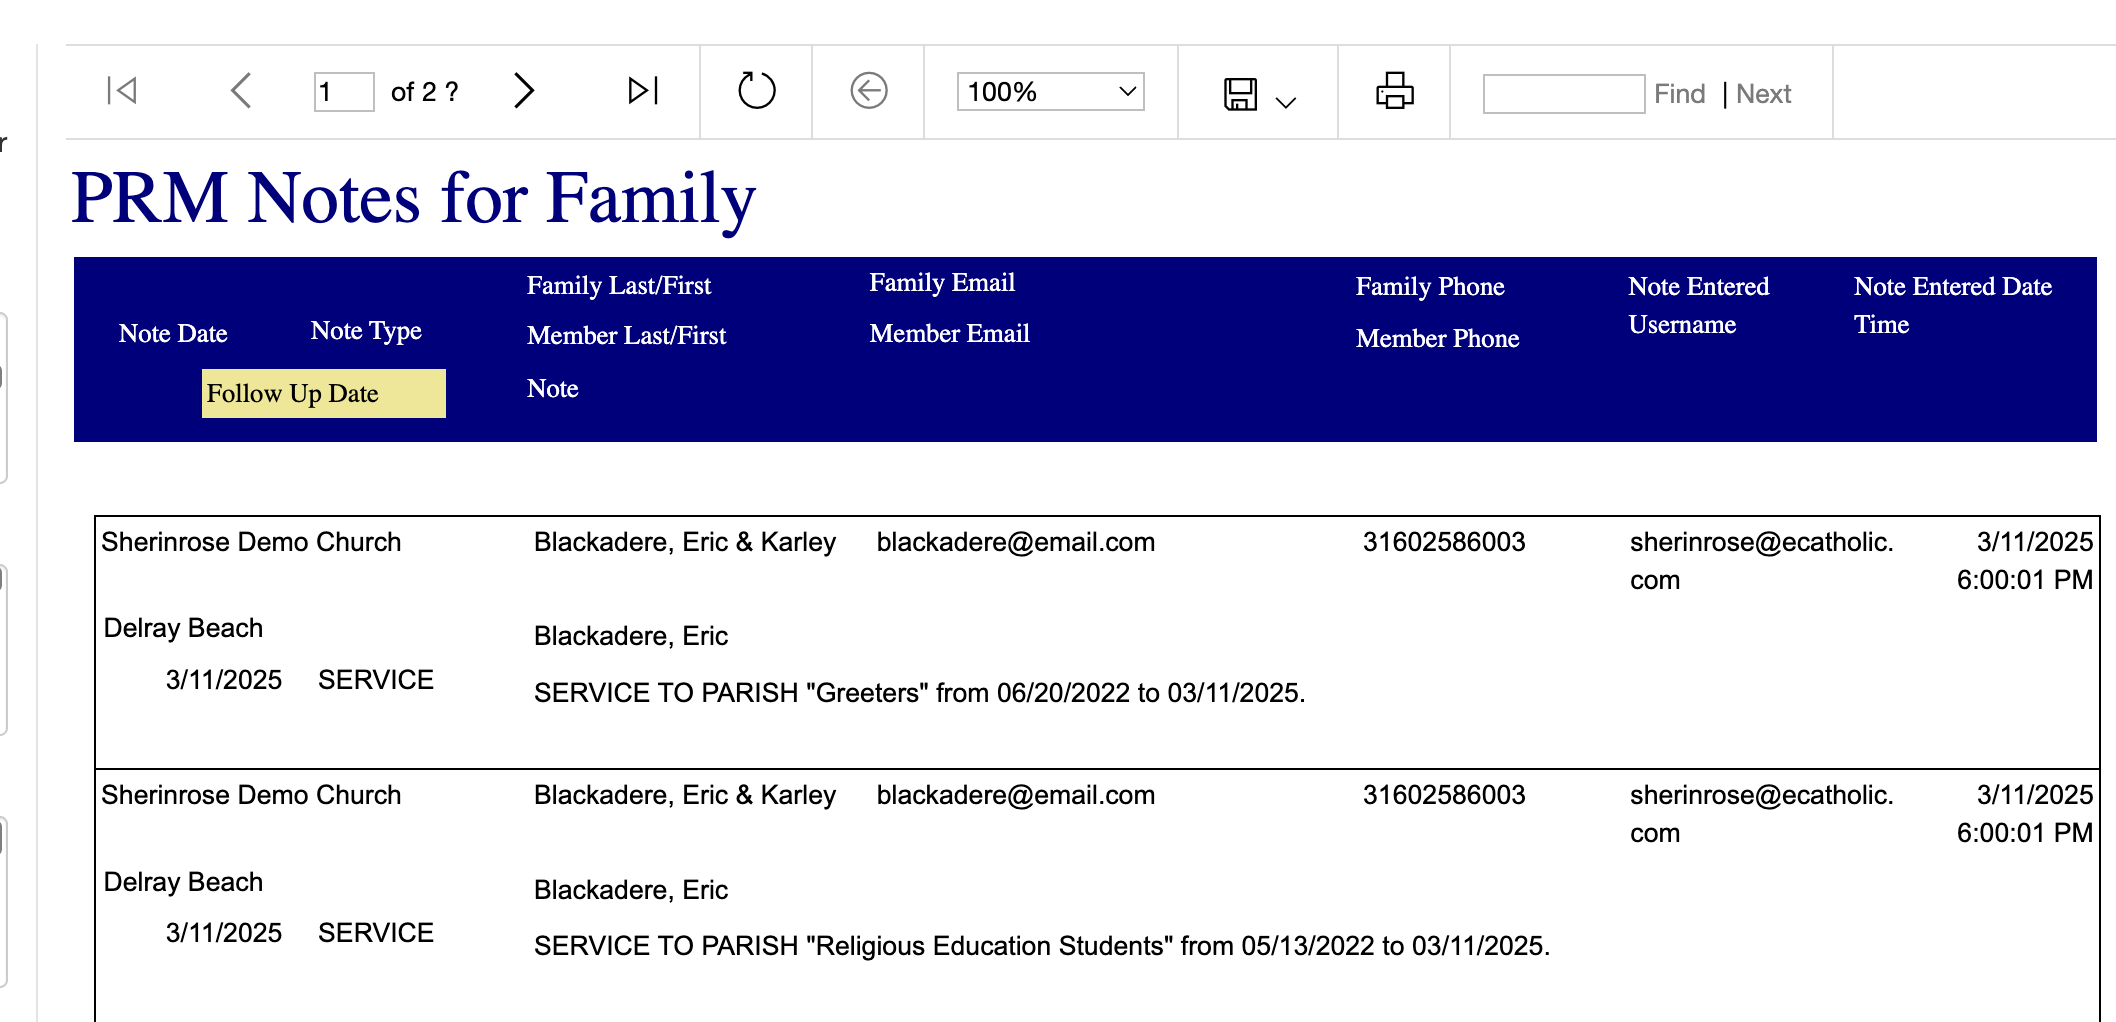Refresh the report with circular arrow
The width and height of the screenshot is (2116, 1022).
pos(756,91)
